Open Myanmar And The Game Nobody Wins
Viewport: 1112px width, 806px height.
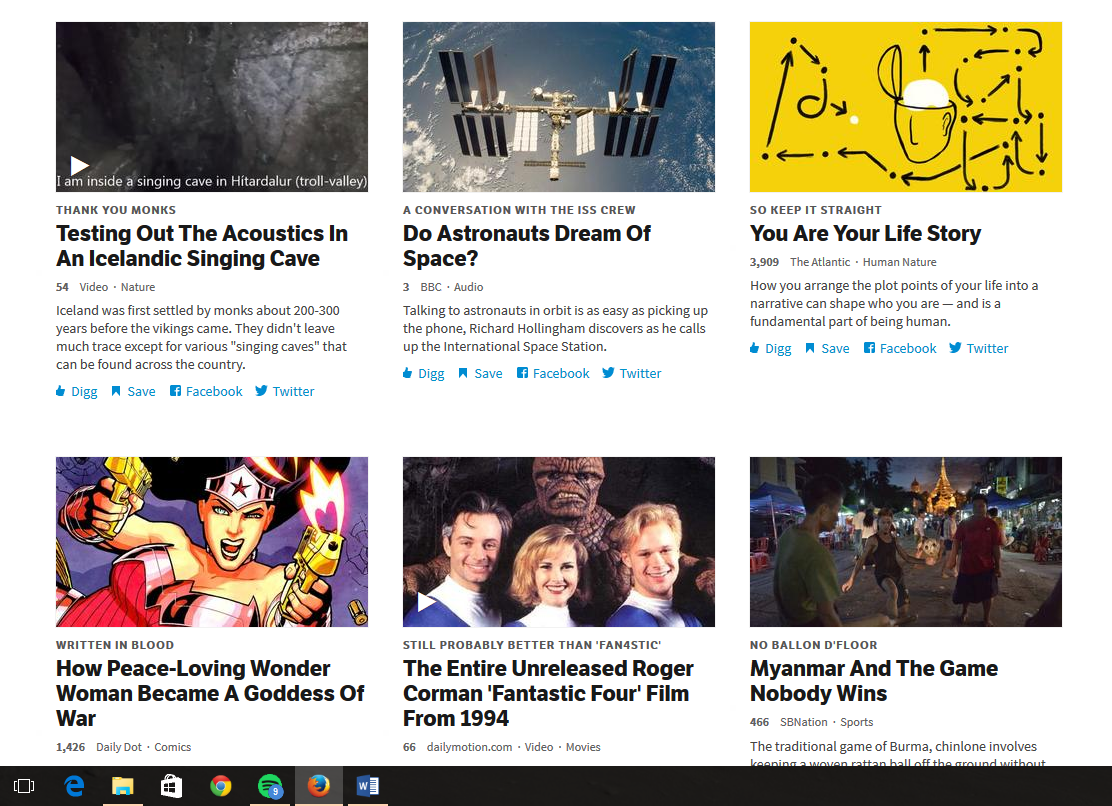[x=874, y=681]
